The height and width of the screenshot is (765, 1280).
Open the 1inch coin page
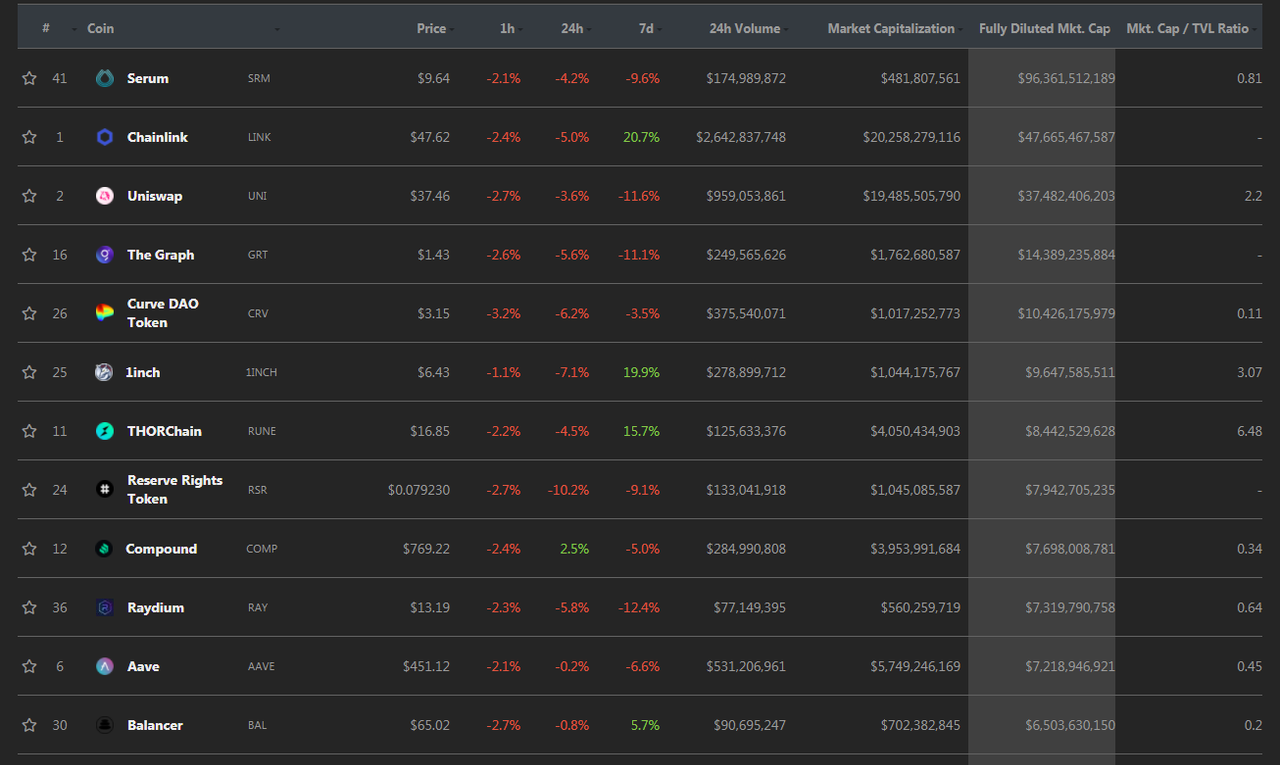pyautogui.click(x=144, y=372)
